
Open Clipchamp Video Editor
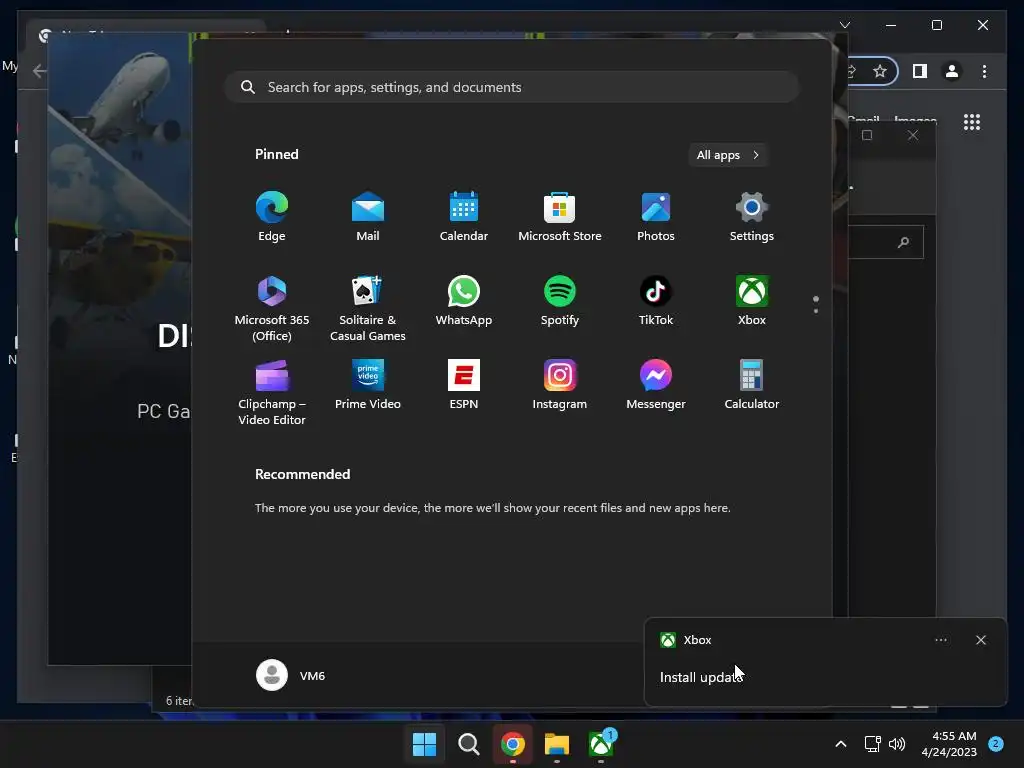pyautogui.click(x=272, y=392)
